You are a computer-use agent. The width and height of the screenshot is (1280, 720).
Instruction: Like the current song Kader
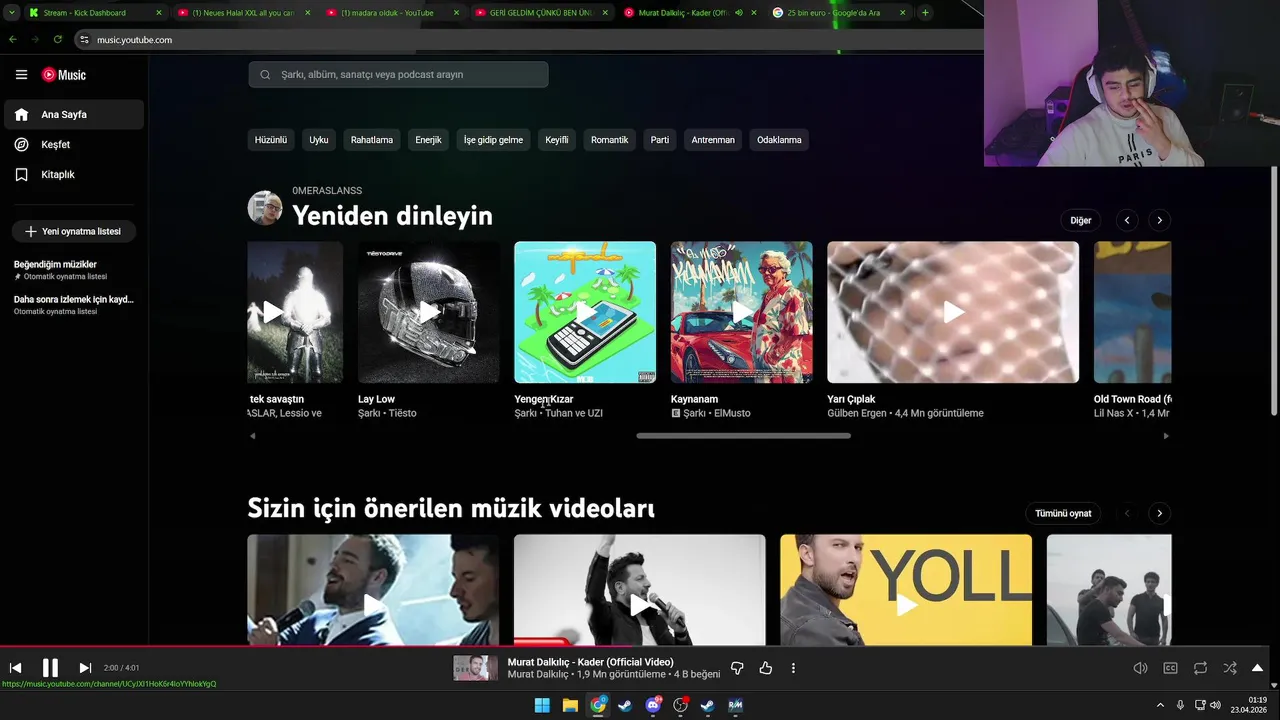click(x=765, y=668)
